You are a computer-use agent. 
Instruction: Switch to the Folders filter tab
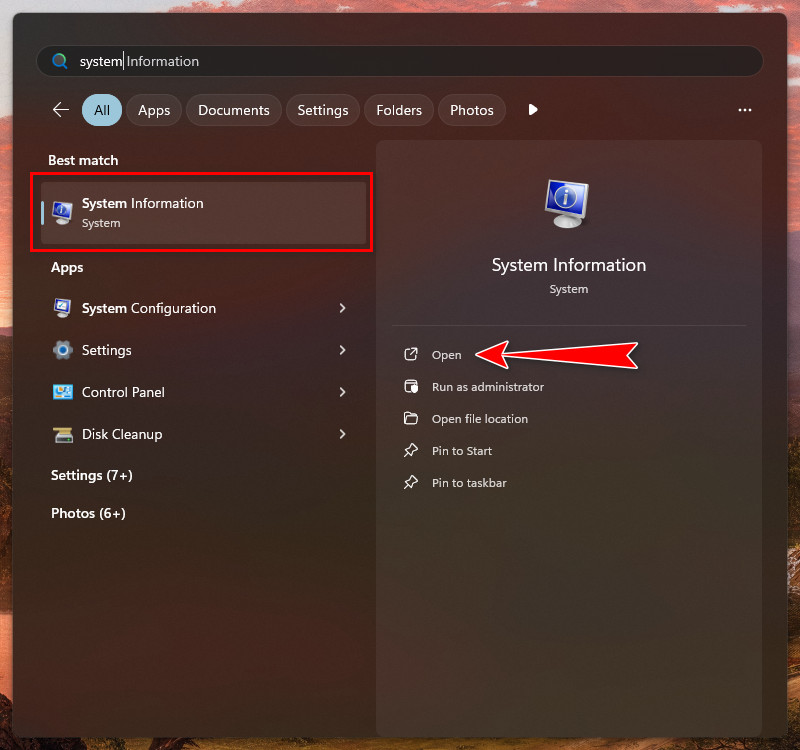pos(399,110)
